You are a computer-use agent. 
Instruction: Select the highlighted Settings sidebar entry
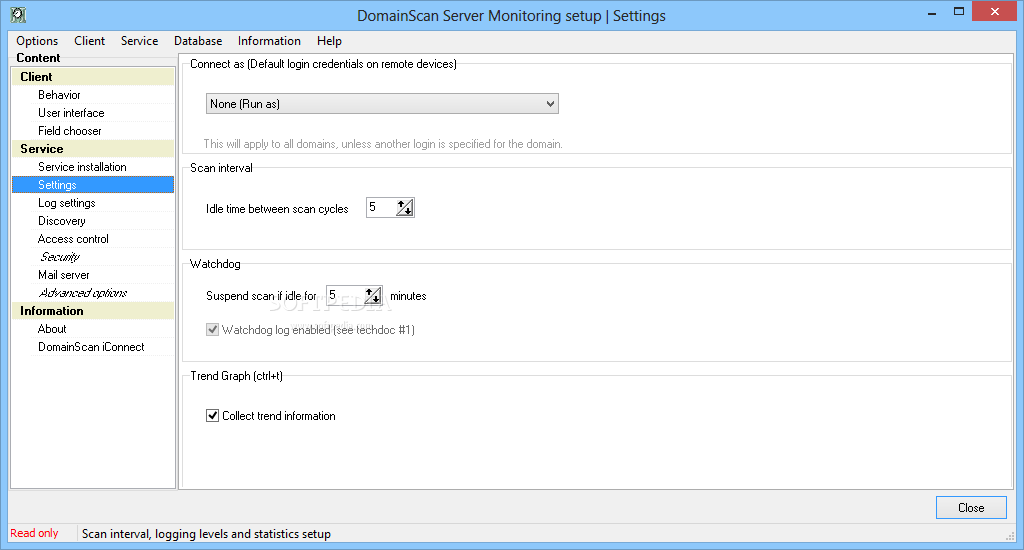click(93, 185)
